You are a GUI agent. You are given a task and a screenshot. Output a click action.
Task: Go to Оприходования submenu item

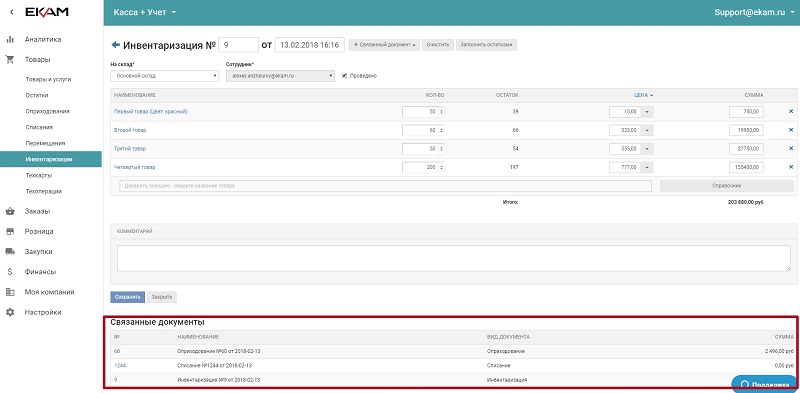click(x=47, y=111)
